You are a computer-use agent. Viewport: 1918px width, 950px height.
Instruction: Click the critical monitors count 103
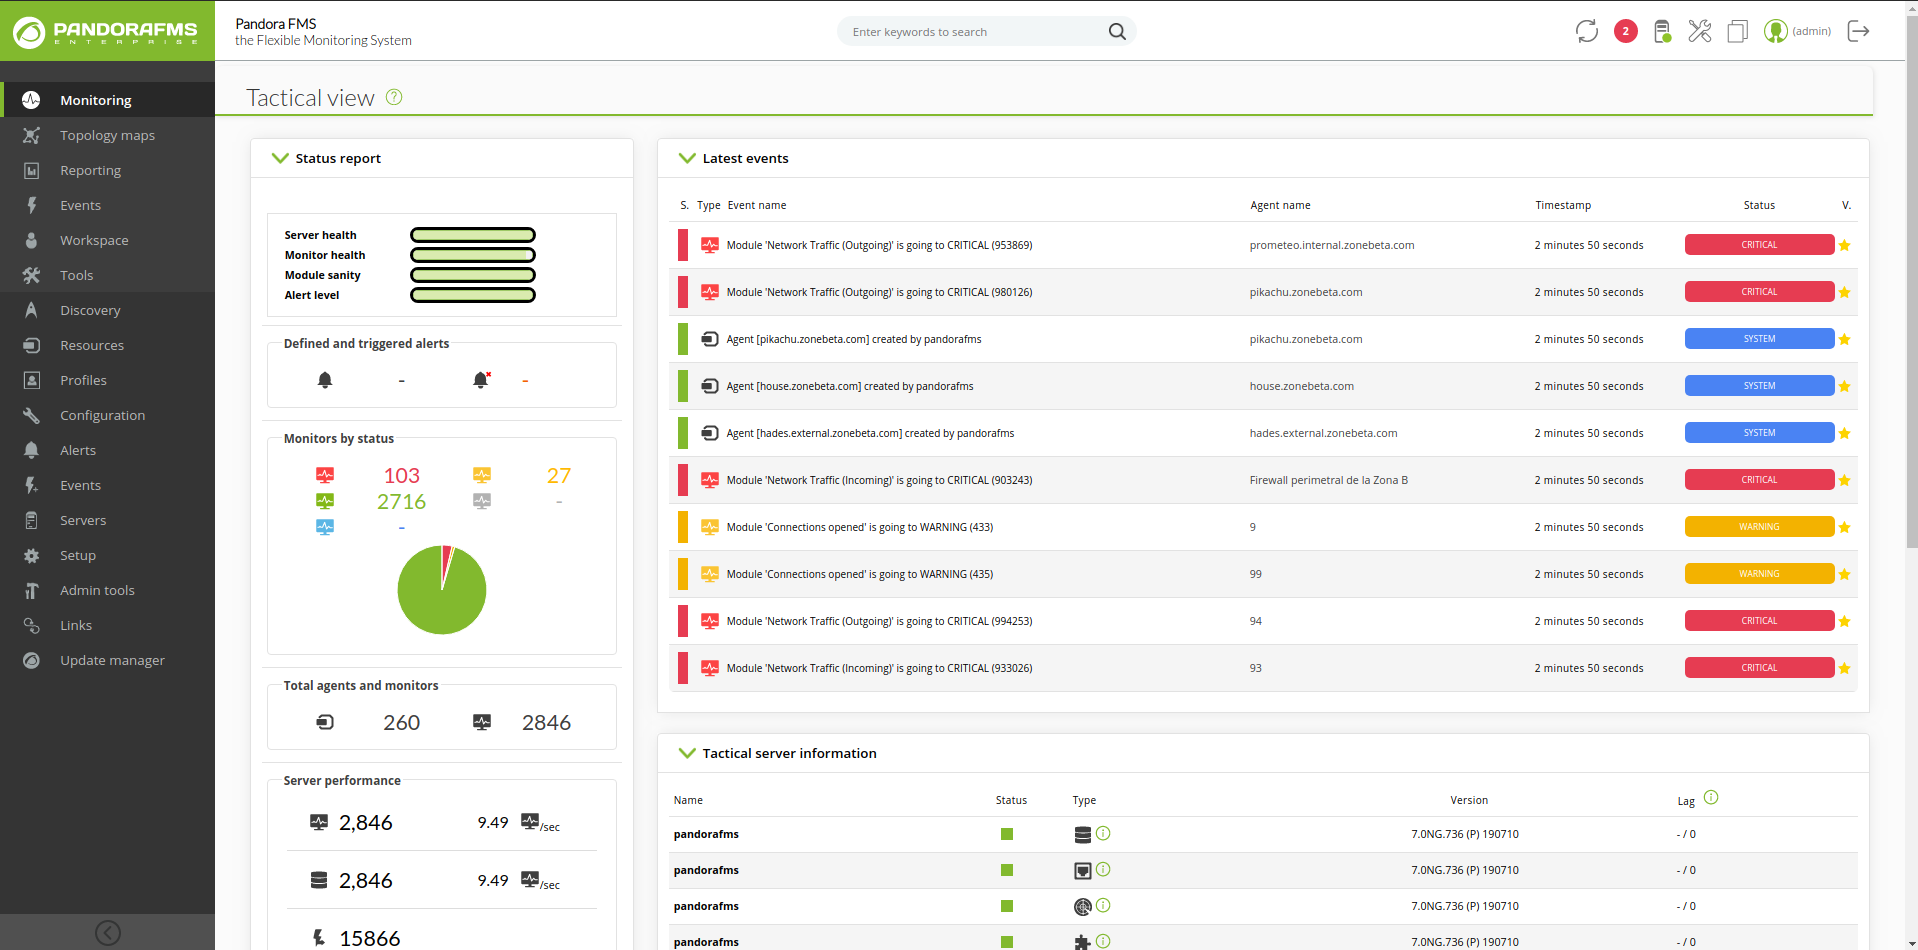[x=402, y=475]
